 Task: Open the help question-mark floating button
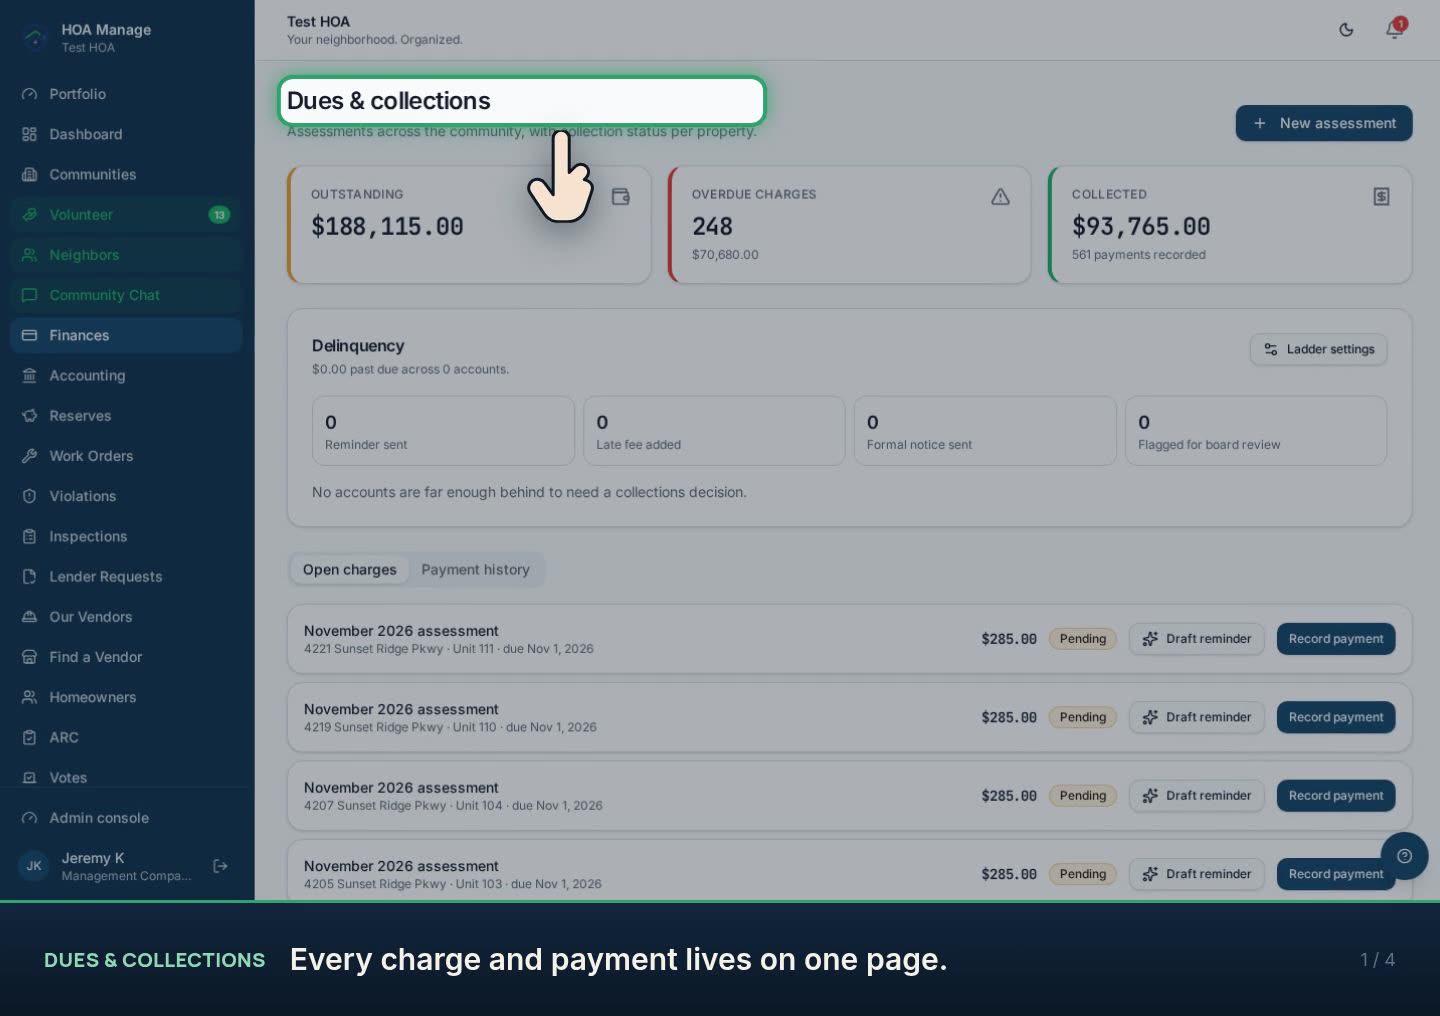tap(1404, 856)
